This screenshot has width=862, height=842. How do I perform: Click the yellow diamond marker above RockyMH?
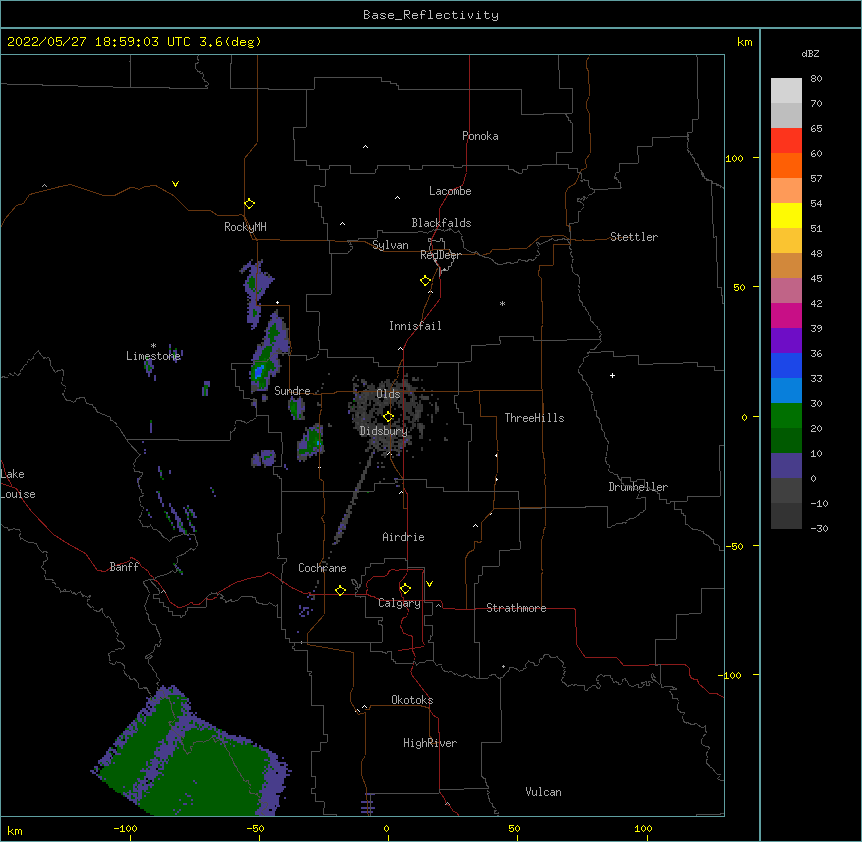(x=250, y=204)
